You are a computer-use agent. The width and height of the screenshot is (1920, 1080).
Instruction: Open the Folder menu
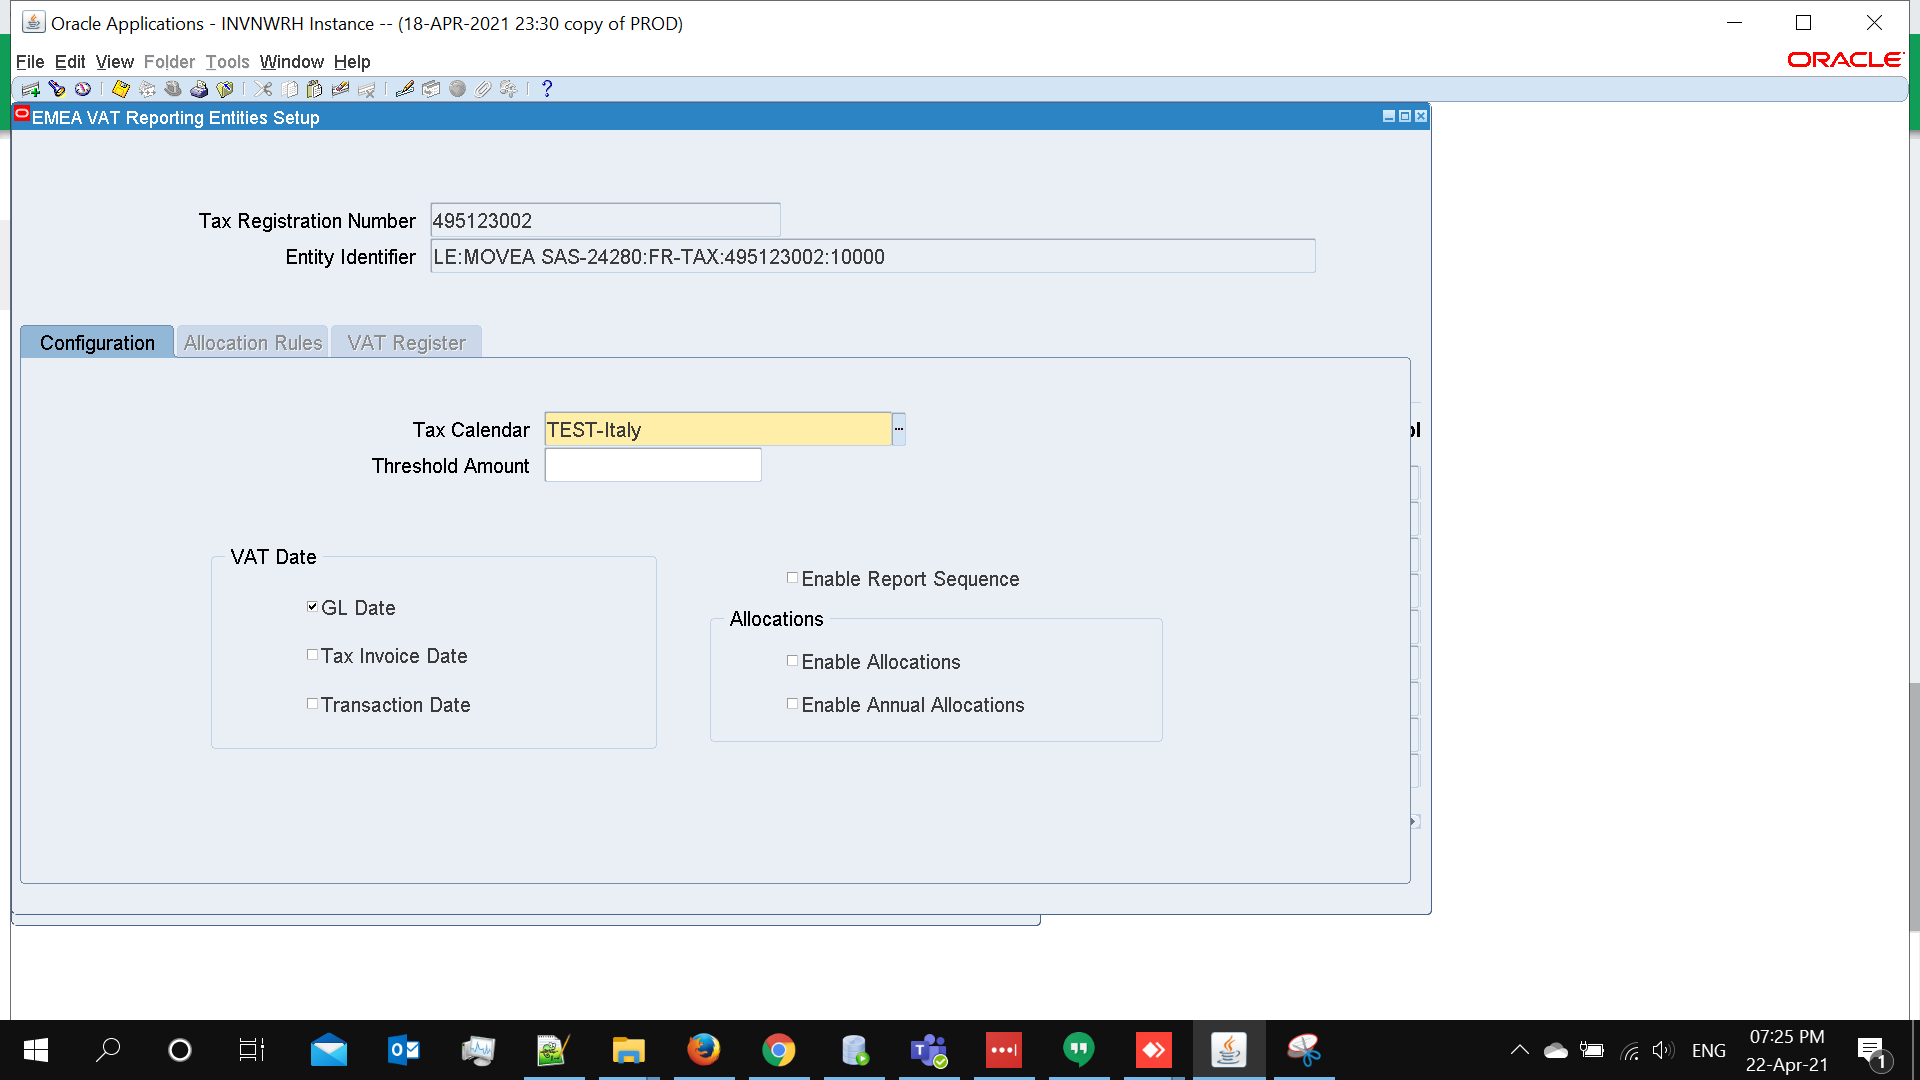pyautogui.click(x=169, y=62)
